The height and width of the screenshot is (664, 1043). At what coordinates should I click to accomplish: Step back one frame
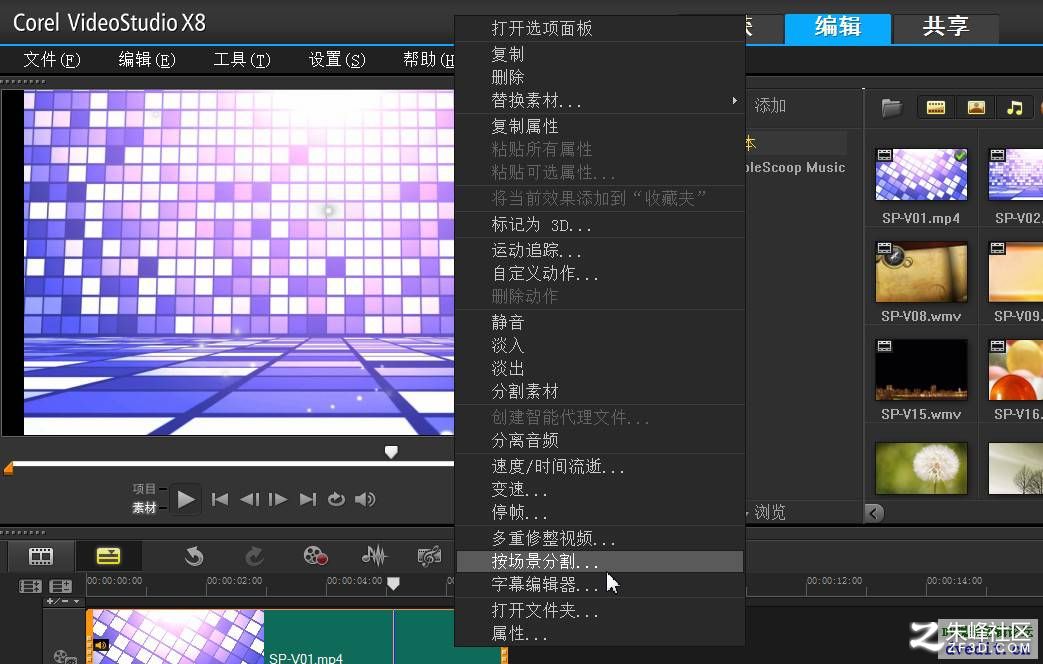[249, 499]
